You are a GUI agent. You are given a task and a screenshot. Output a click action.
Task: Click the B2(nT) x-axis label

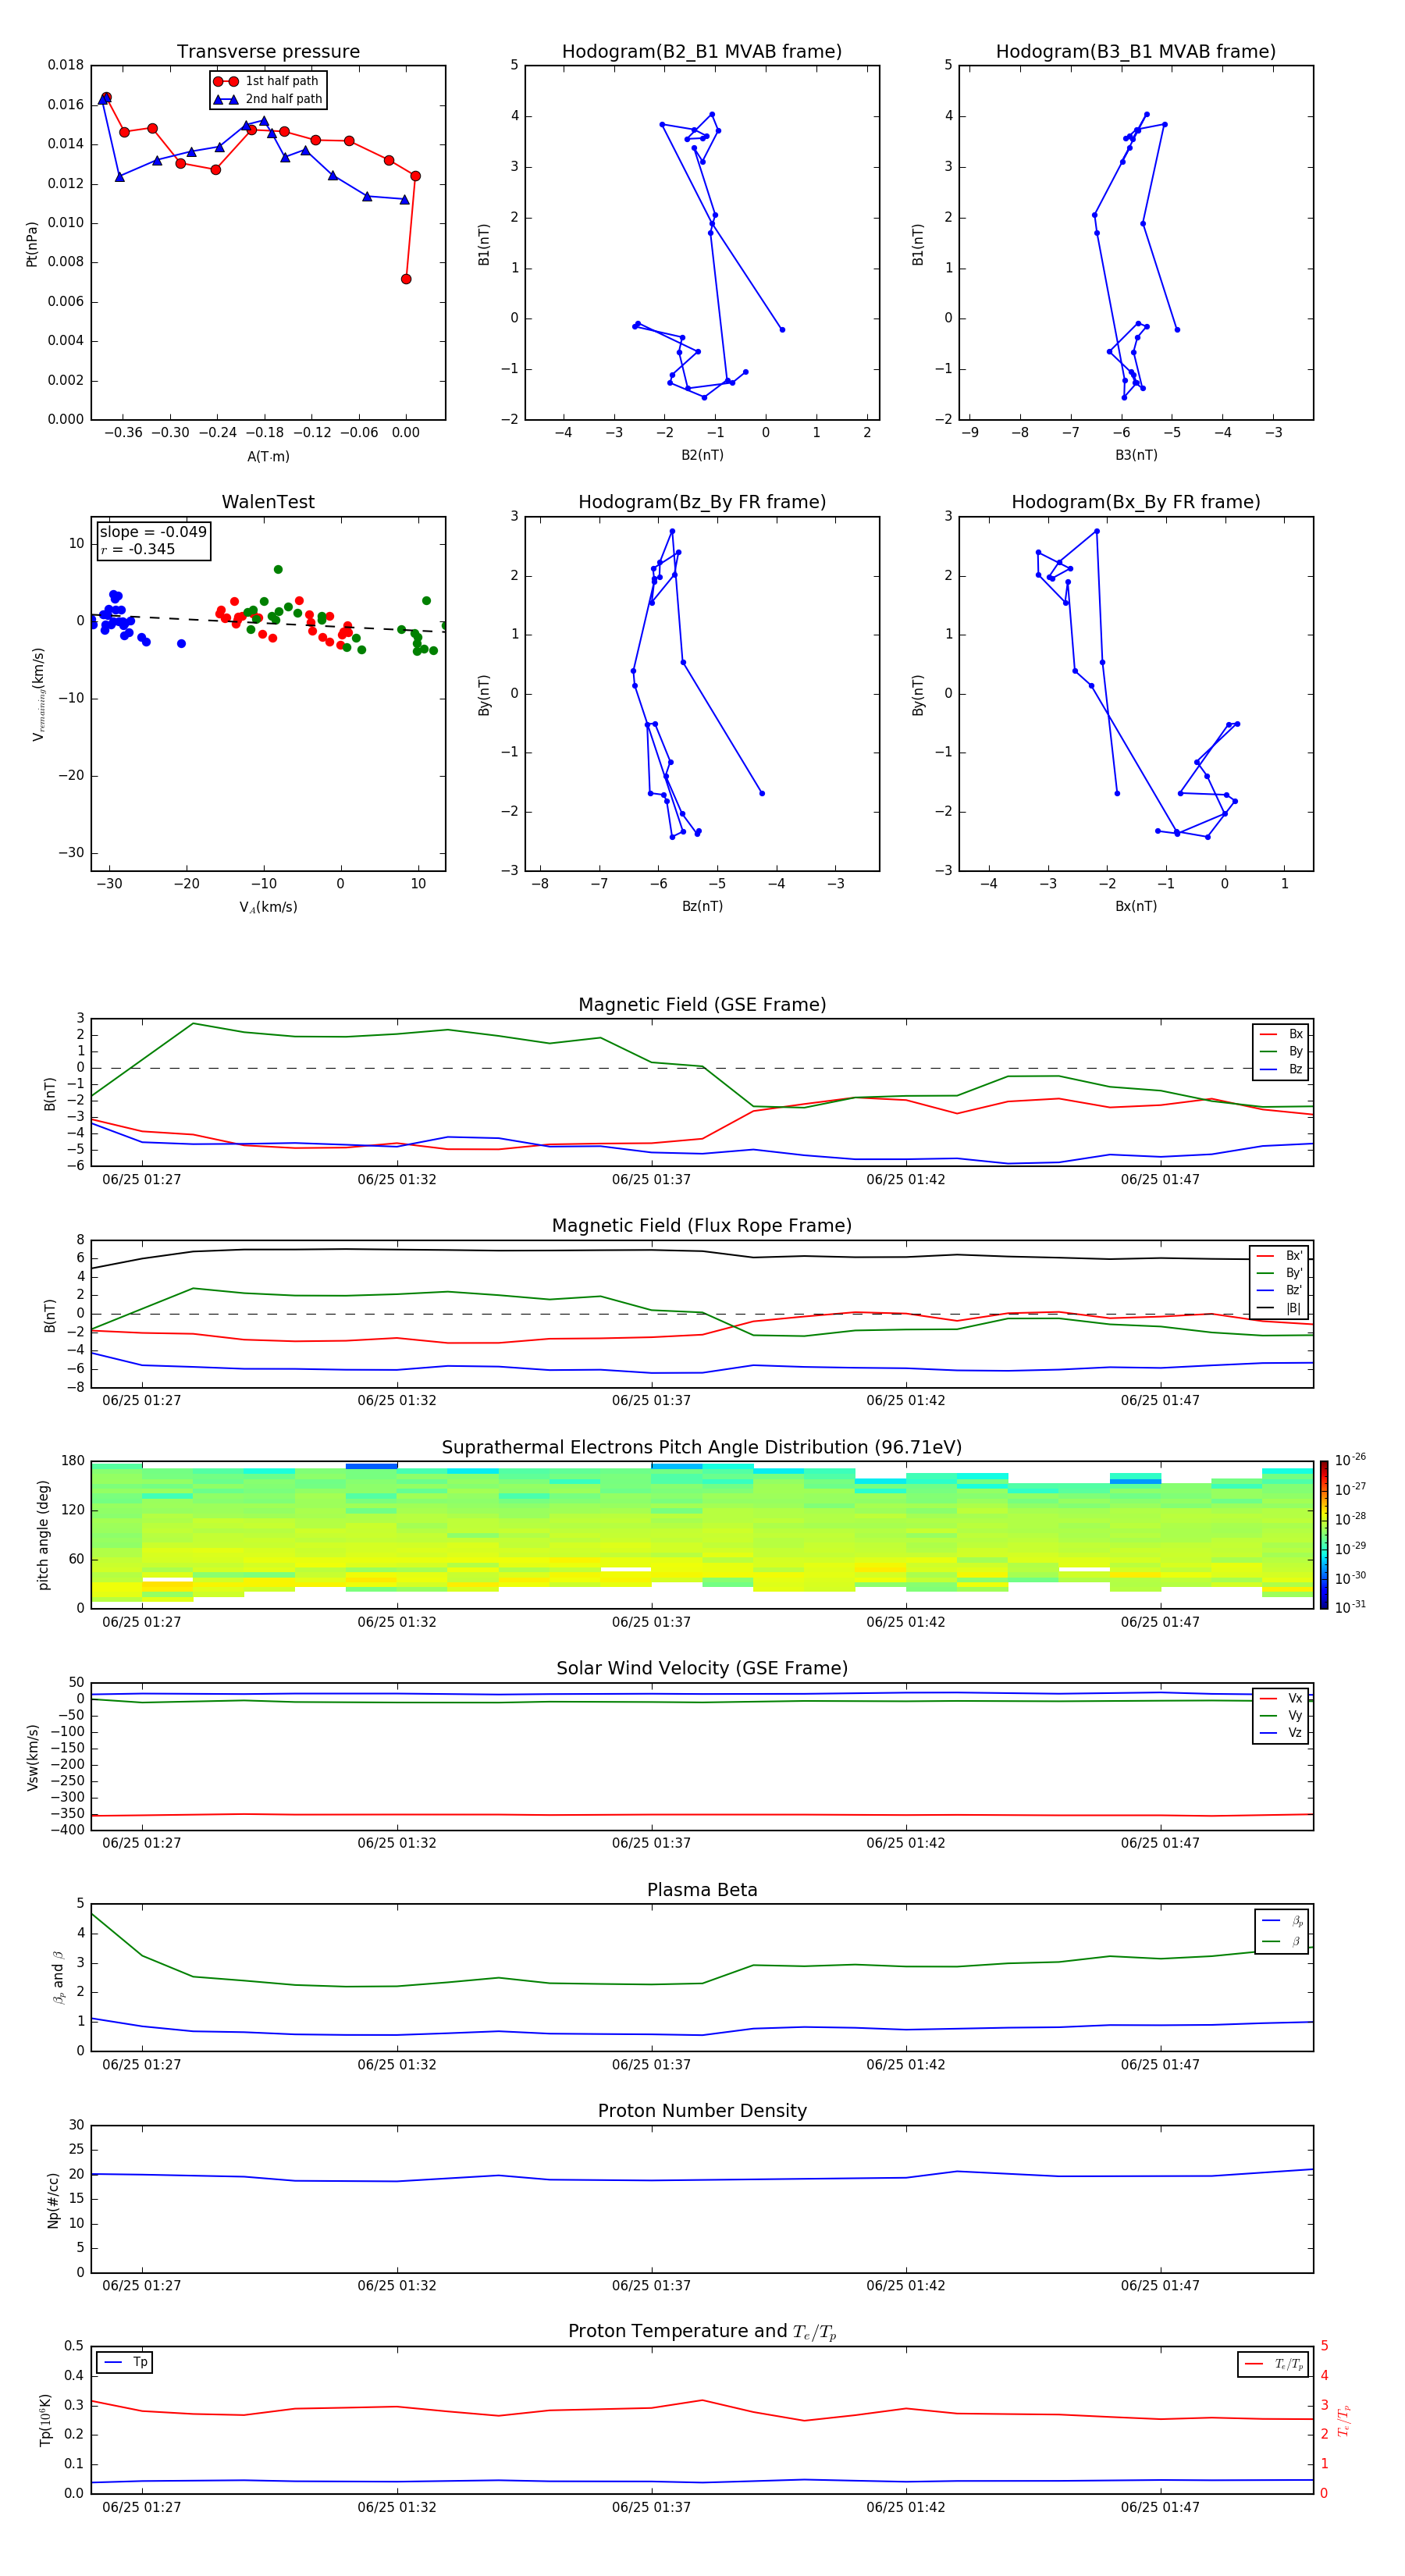point(702,455)
